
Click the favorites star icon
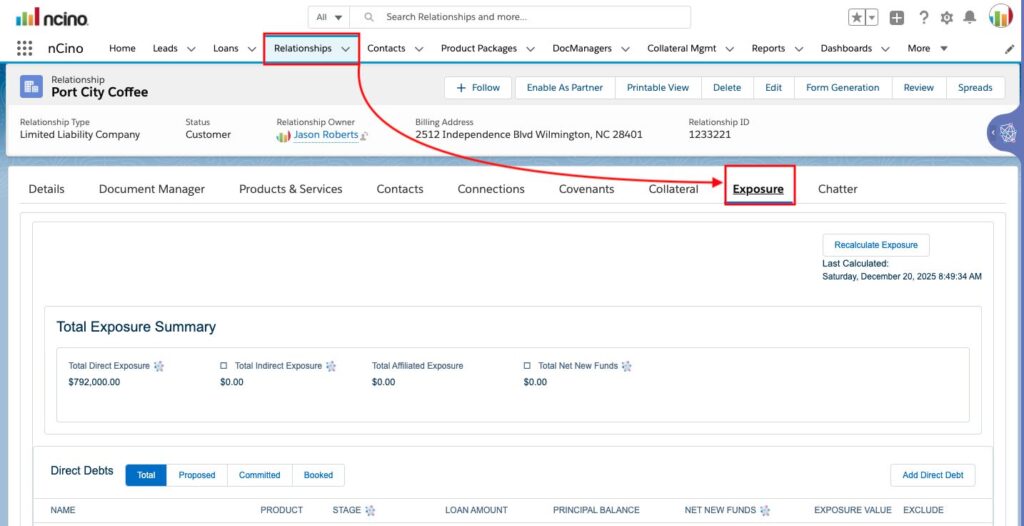(x=856, y=18)
